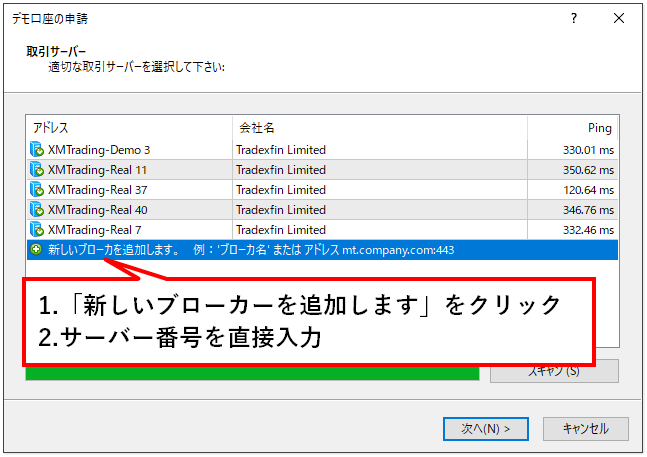Image resolution: width=647 pixels, height=457 pixels.
Task: Click the 350.62 ms ping value
Action: (588, 170)
